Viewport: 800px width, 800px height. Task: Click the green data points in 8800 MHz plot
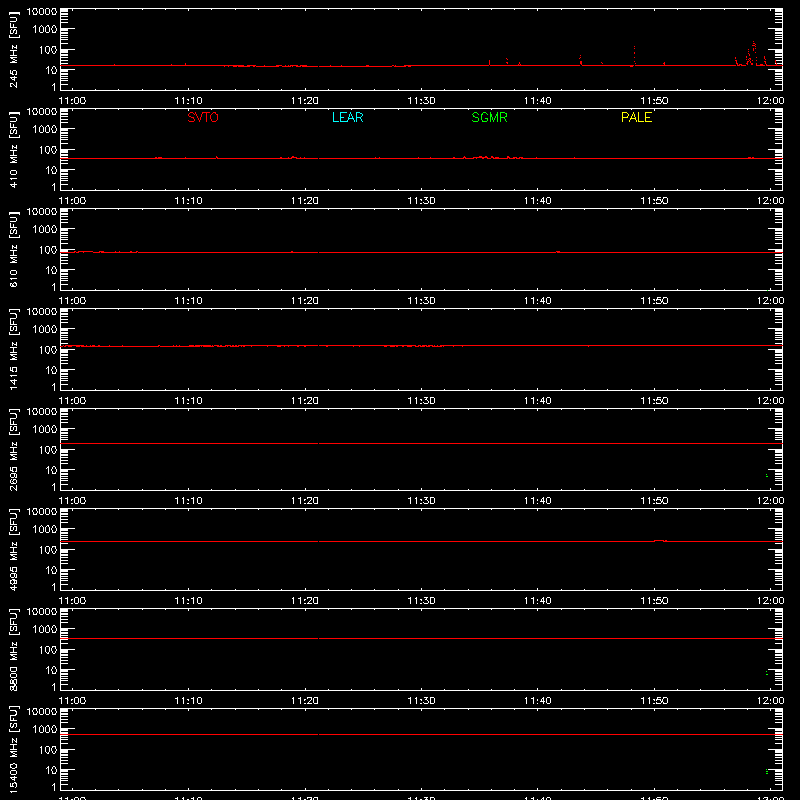pyautogui.click(x=767, y=673)
